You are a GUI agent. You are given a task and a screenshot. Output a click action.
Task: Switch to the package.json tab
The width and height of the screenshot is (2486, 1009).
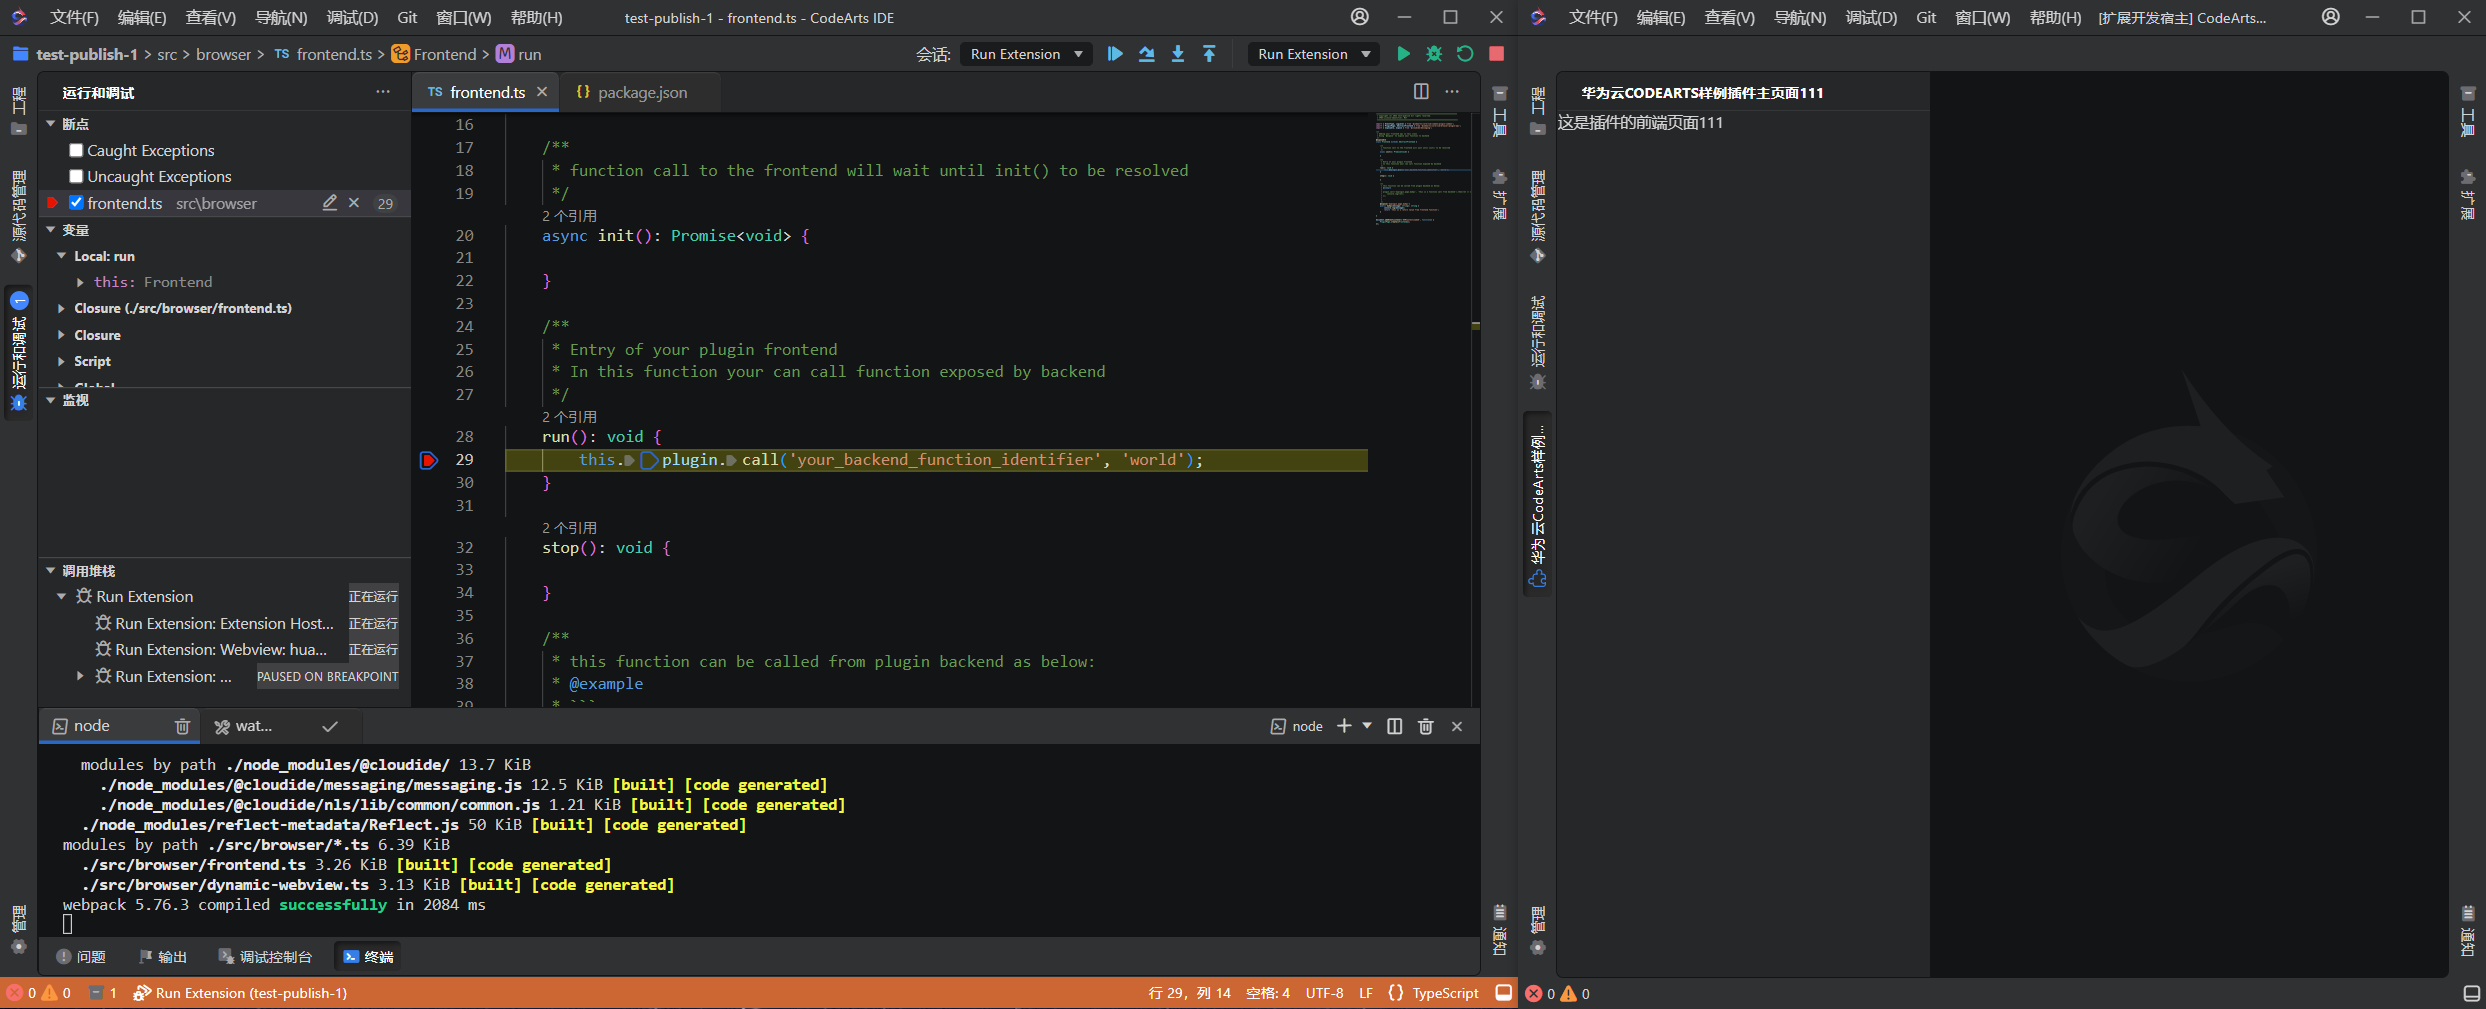(641, 93)
